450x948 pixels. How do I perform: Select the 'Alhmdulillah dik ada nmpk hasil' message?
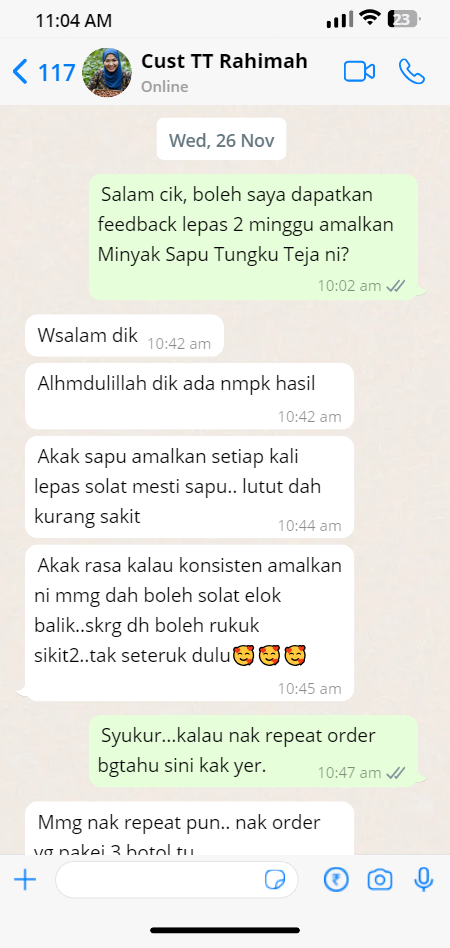[x=189, y=395]
